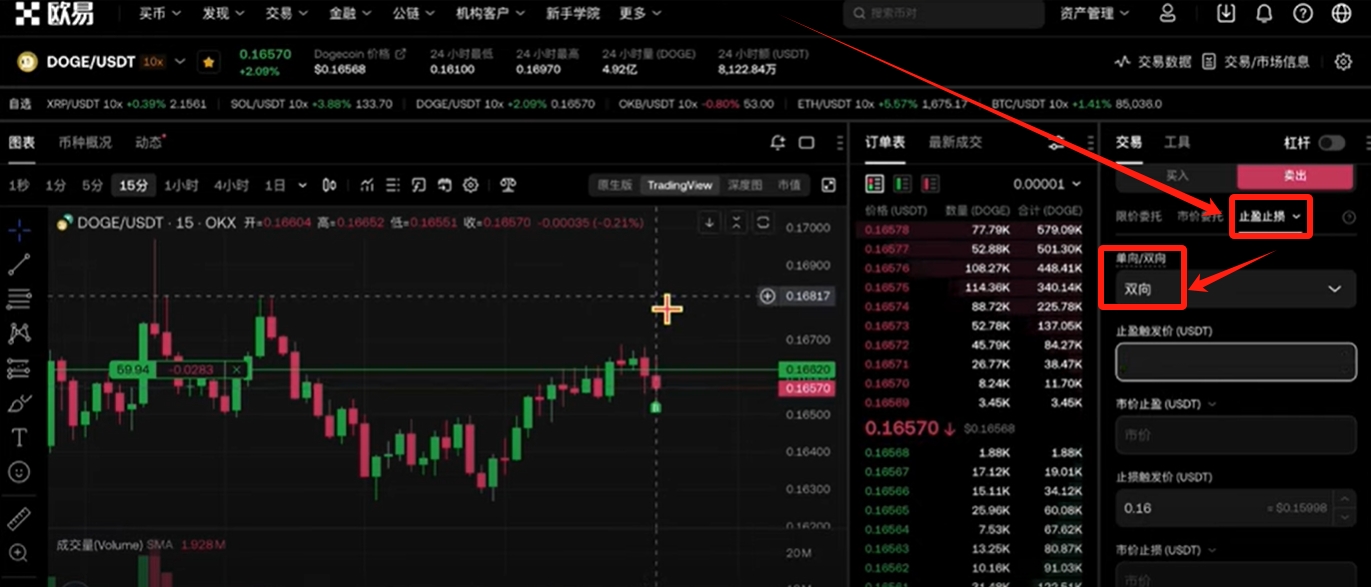Click the globe language icon

(x=1342, y=14)
